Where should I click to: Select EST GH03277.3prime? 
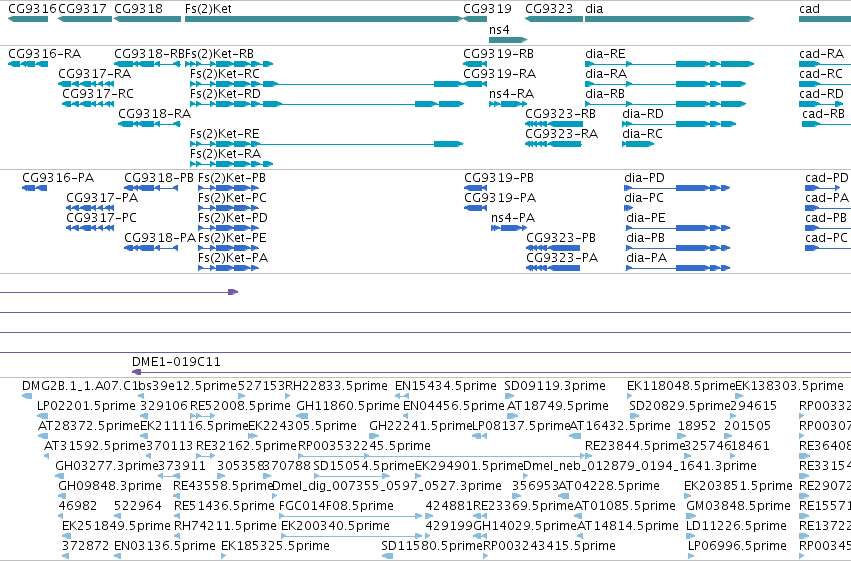(107, 466)
